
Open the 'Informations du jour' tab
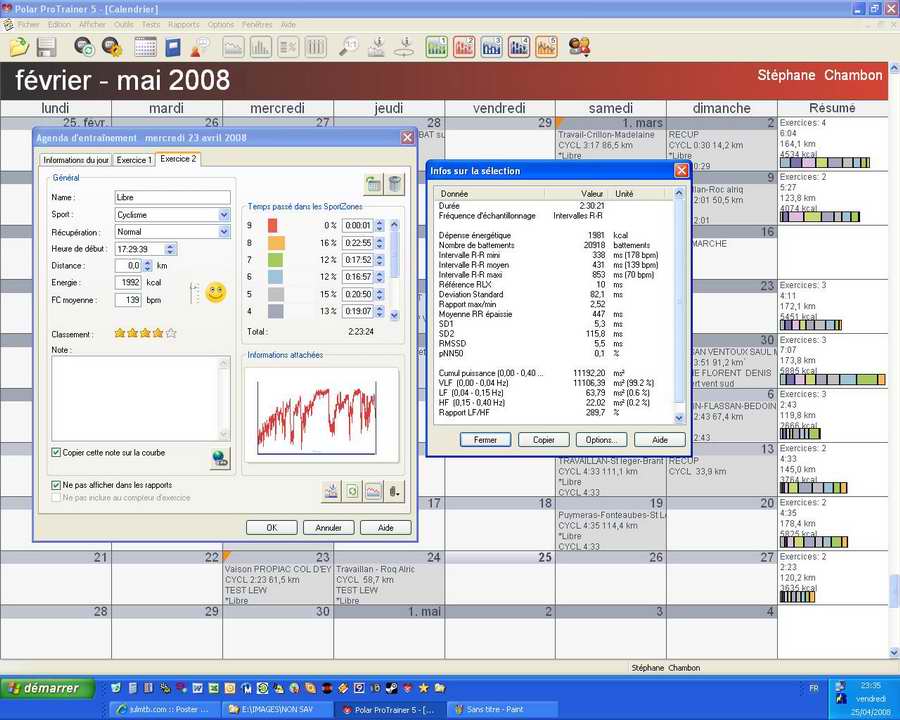pos(76,160)
